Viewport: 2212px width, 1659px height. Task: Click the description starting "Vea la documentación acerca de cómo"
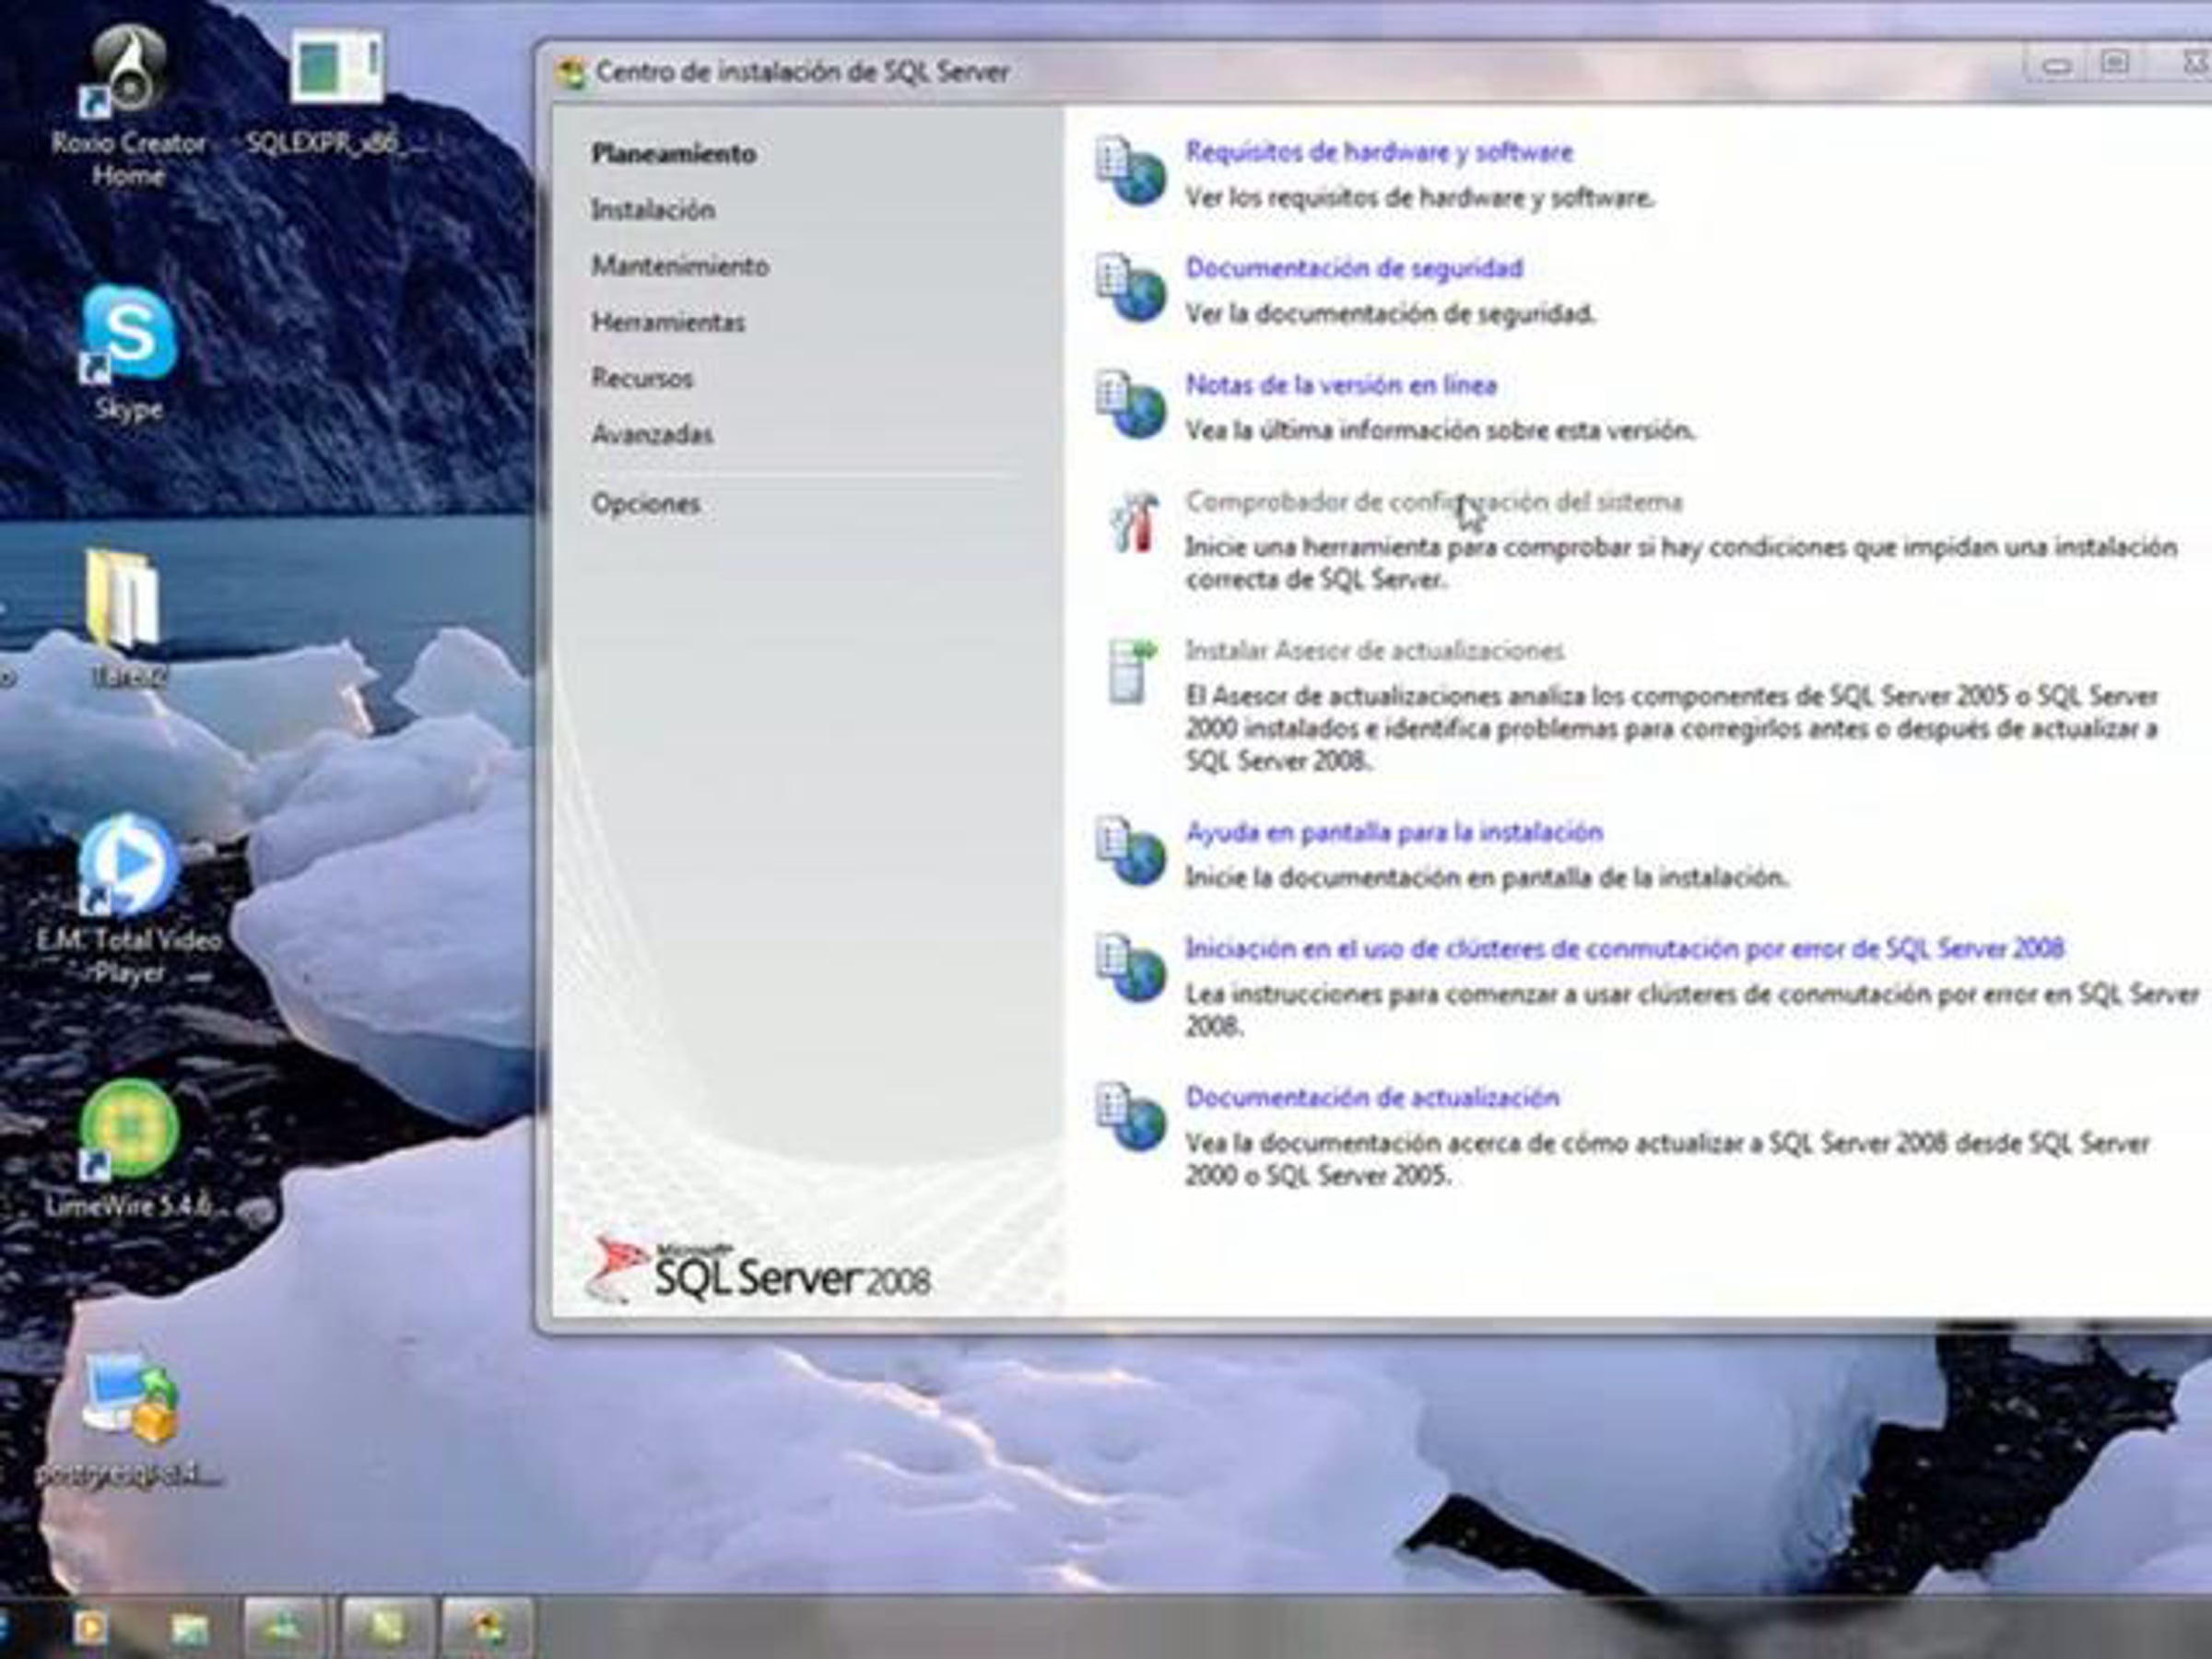pyautogui.click(x=1668, y=1159)
